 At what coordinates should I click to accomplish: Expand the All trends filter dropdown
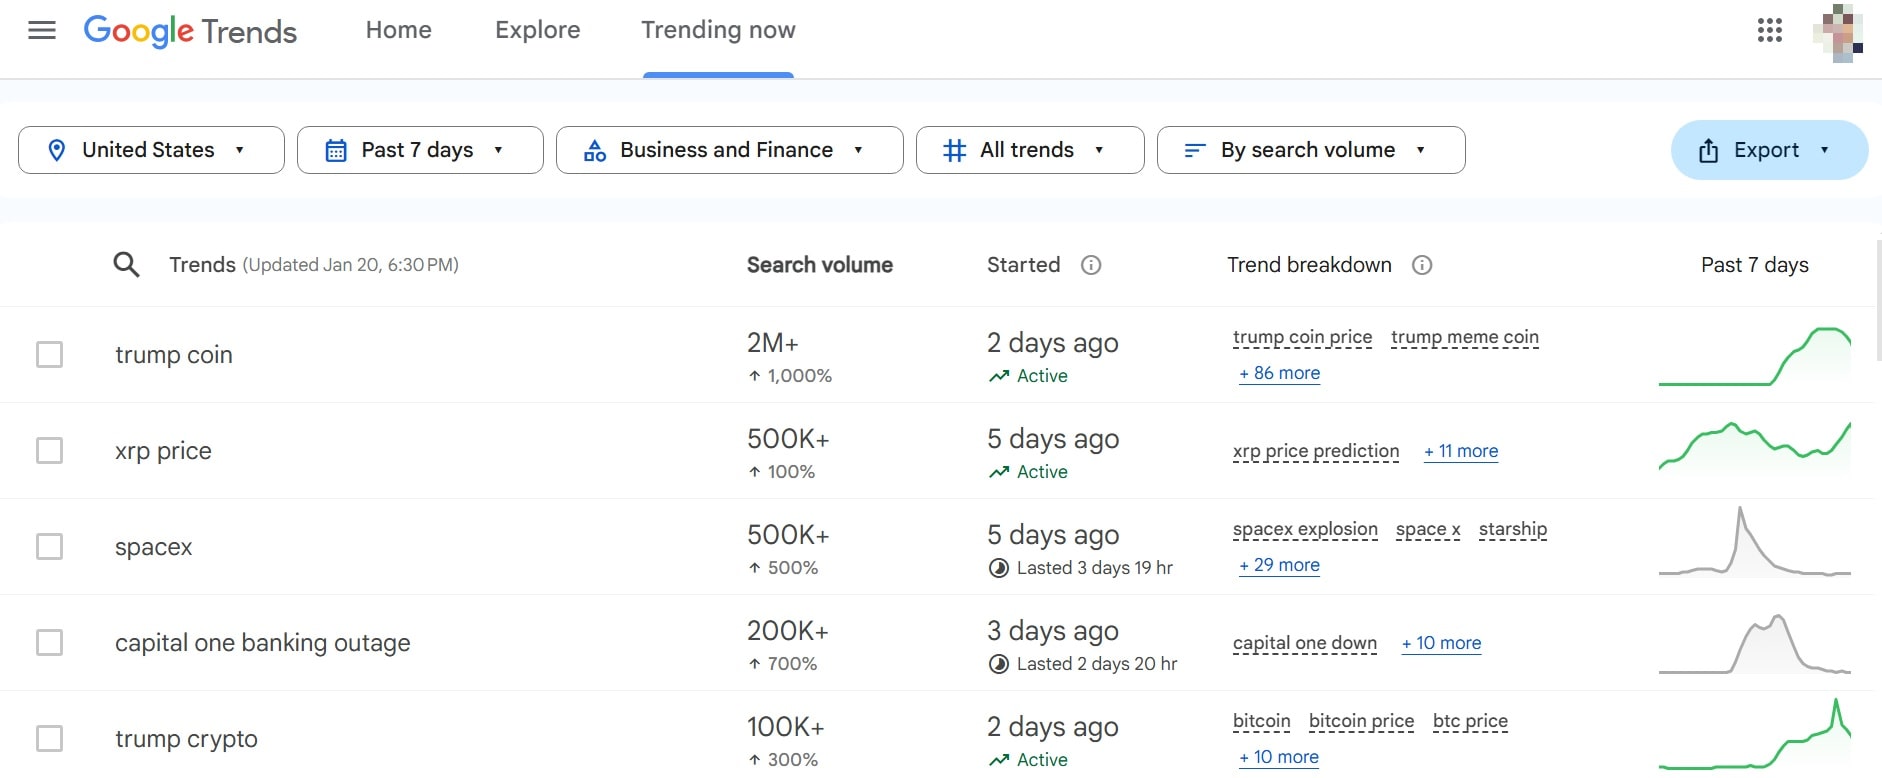1030,150
